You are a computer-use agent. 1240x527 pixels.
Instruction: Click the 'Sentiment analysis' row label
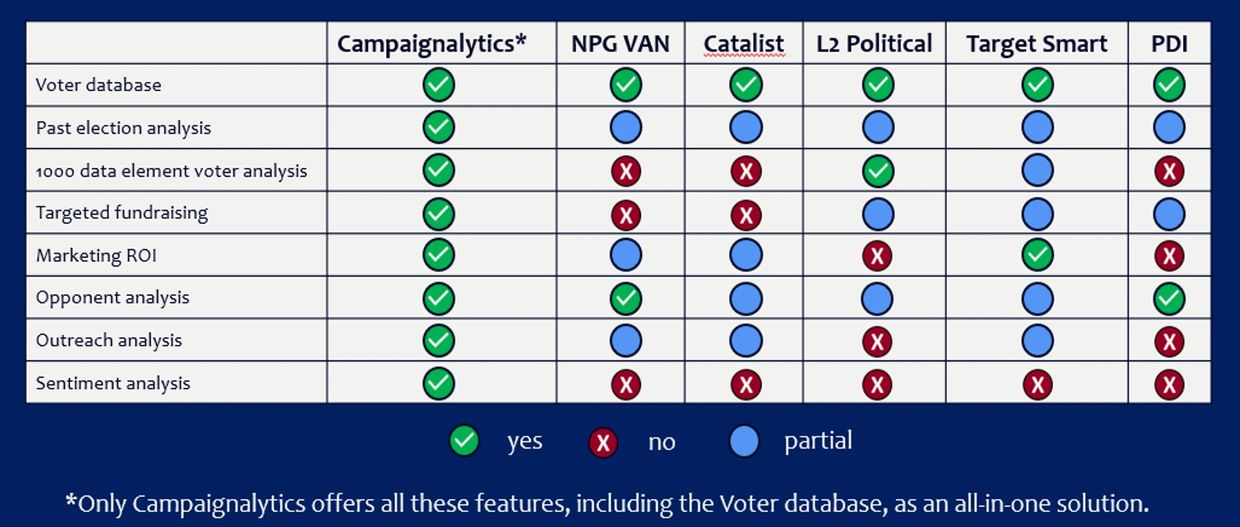tap(112, 383)
